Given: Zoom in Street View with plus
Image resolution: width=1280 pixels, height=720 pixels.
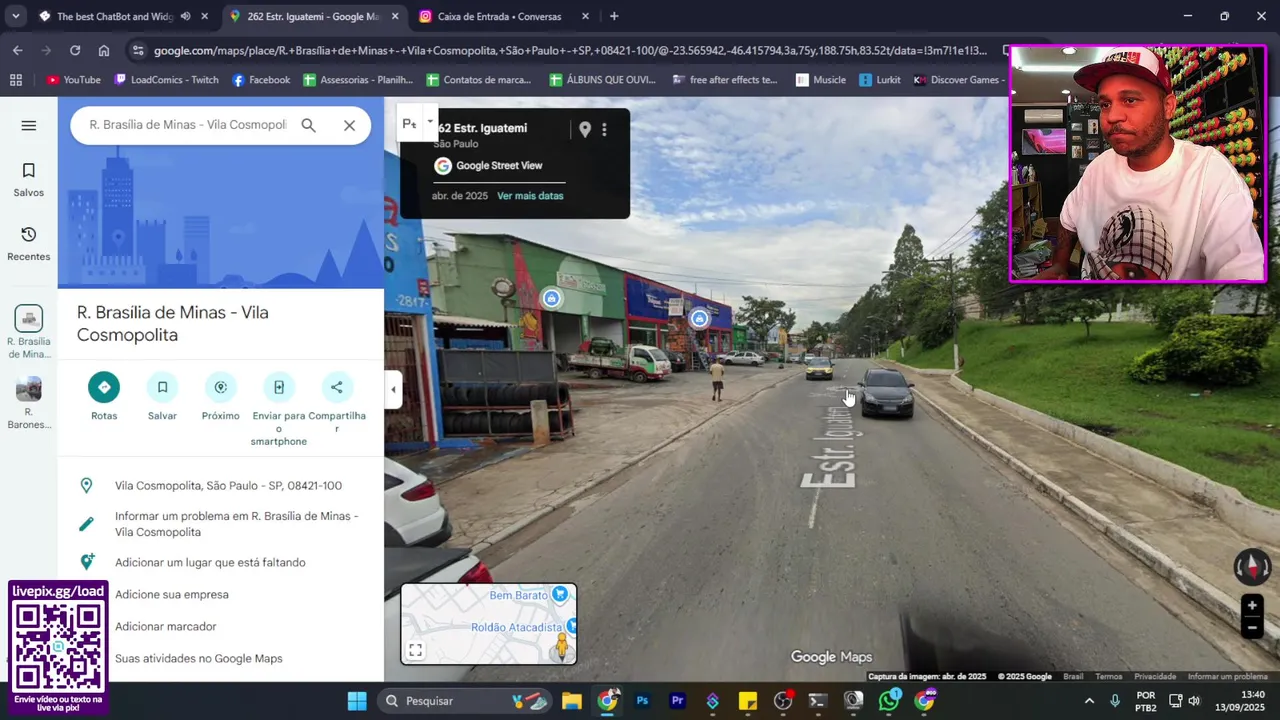Looking at the screenshot, I should (x=1251, y=605).
